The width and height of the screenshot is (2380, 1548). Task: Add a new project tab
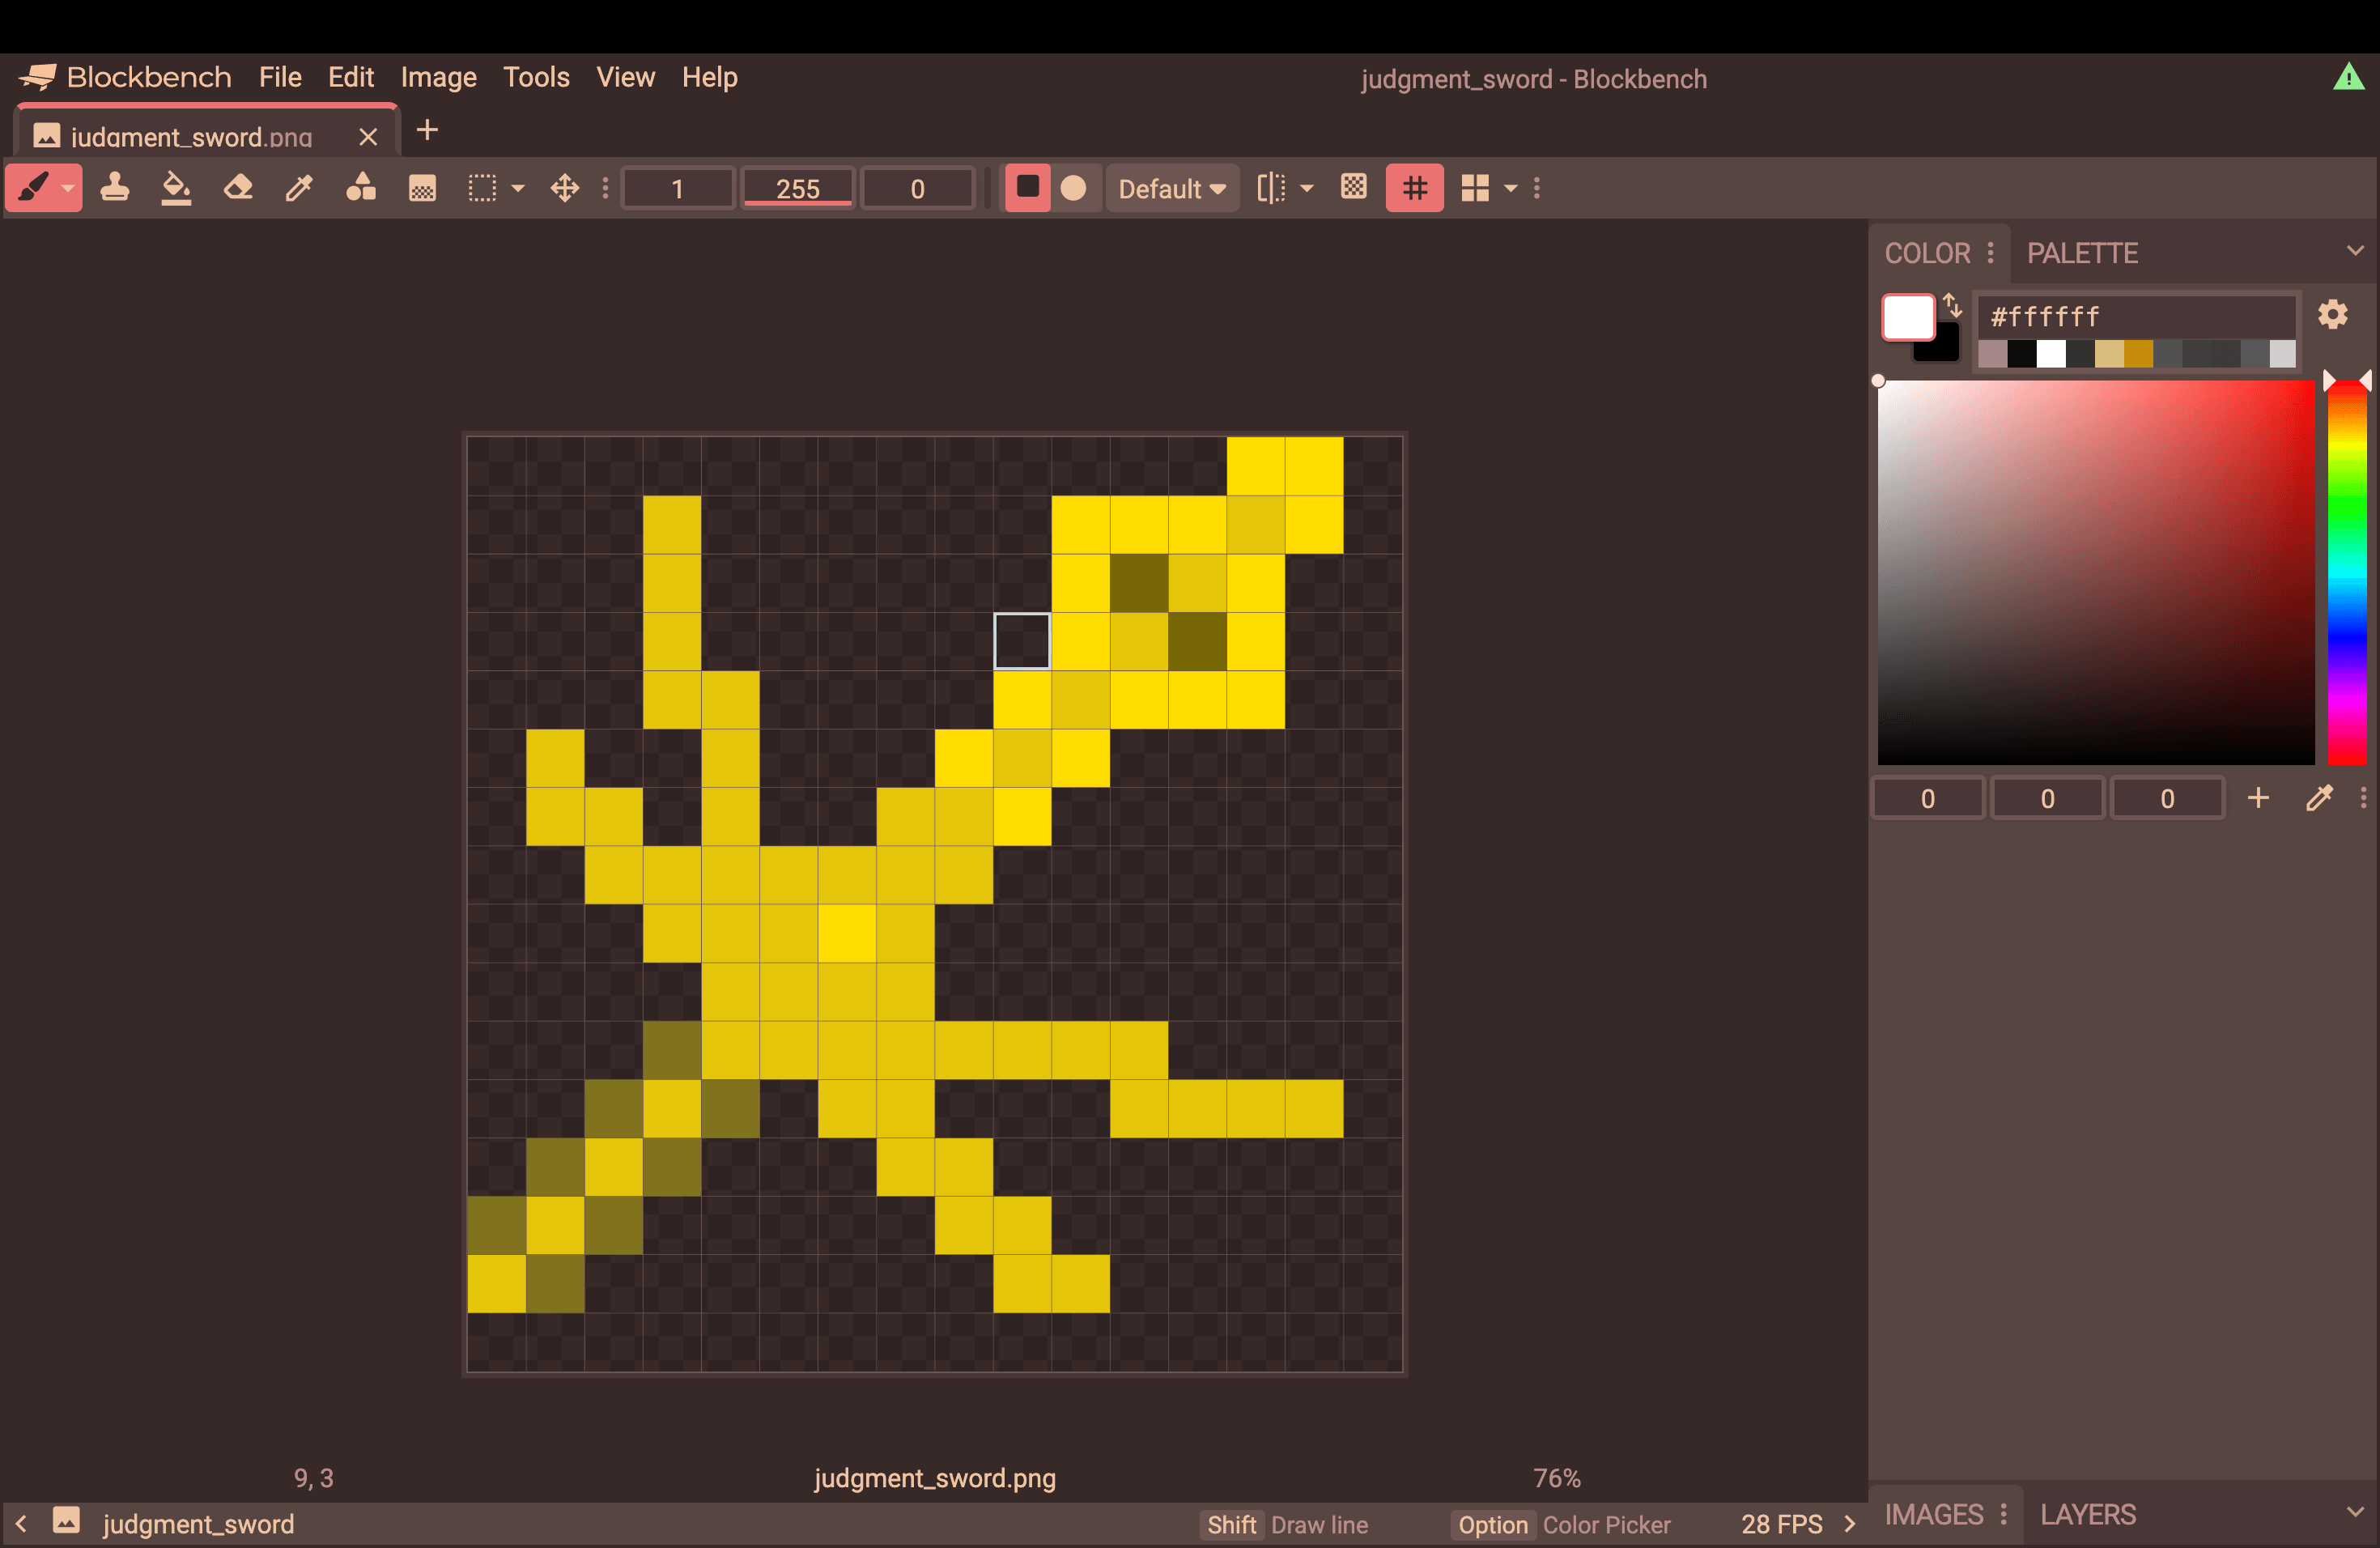tap(428, 130)
